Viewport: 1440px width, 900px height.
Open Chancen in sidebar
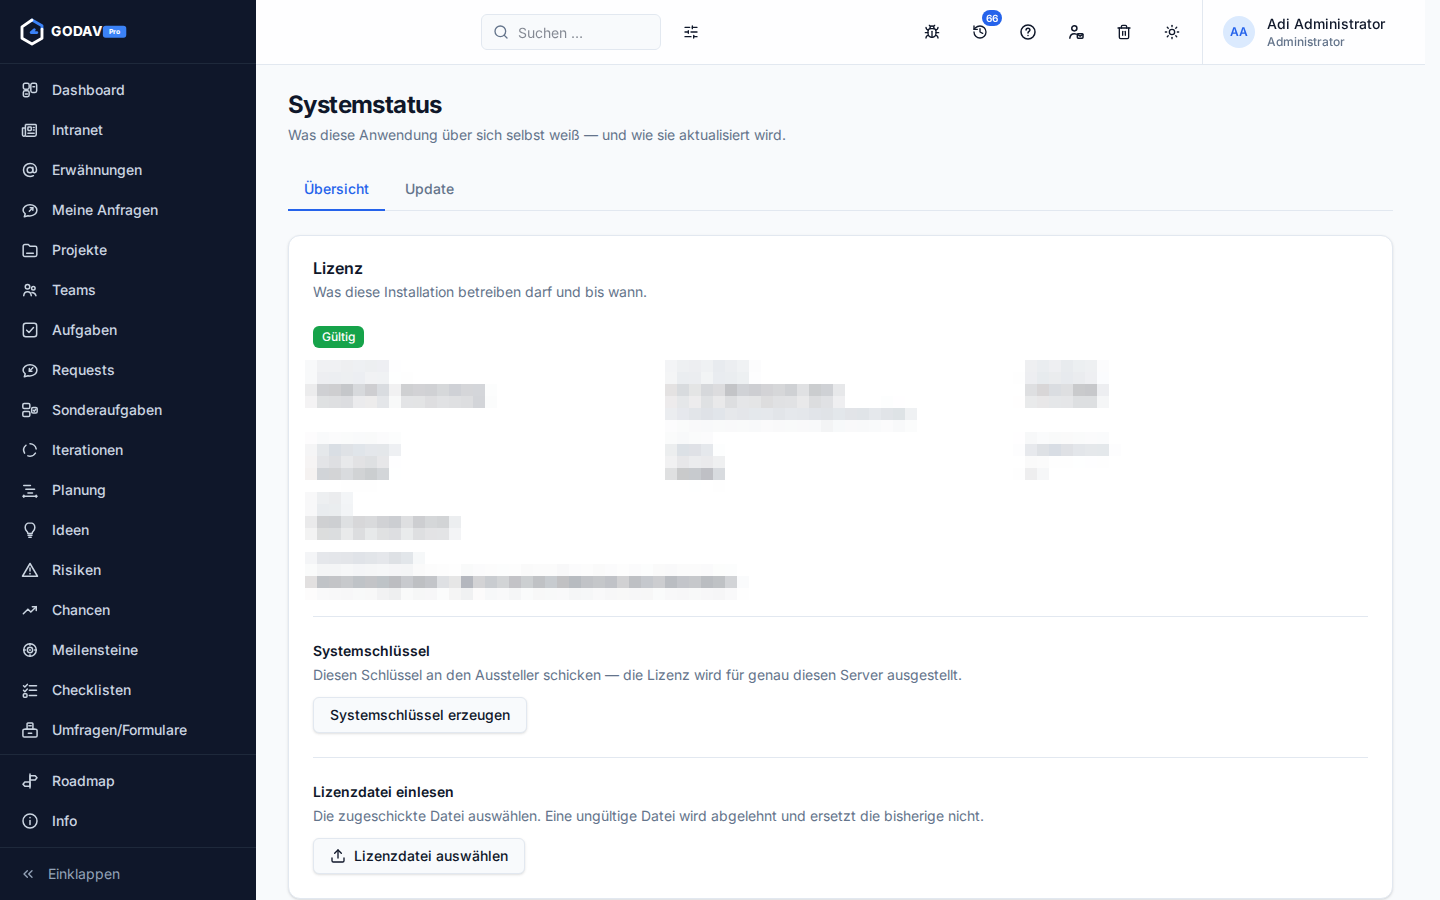click(128, 610)
